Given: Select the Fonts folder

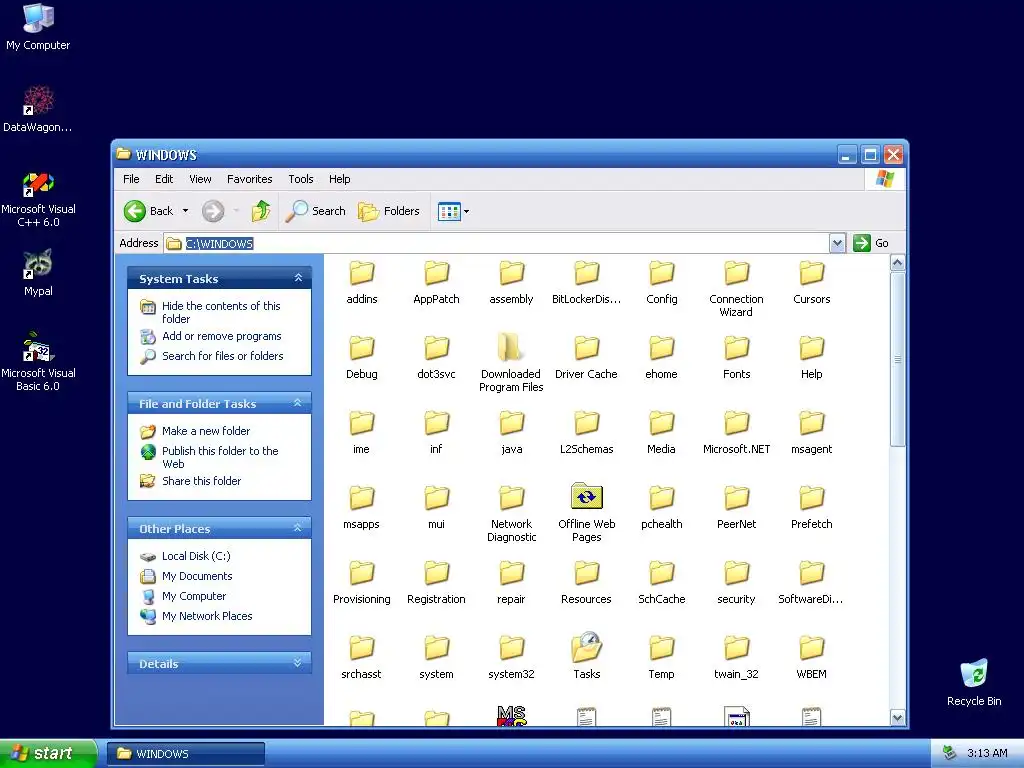Looking at the screenshot, I should coord(737,357).
